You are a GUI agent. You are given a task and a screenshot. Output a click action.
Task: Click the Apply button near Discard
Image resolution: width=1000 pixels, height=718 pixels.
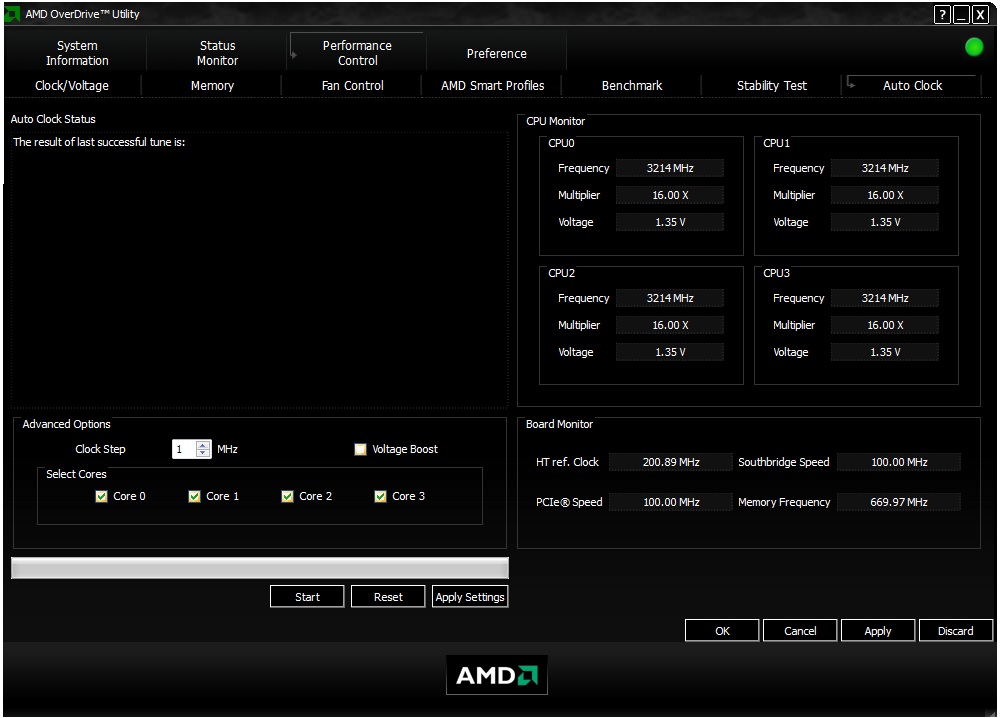(878, 631)
